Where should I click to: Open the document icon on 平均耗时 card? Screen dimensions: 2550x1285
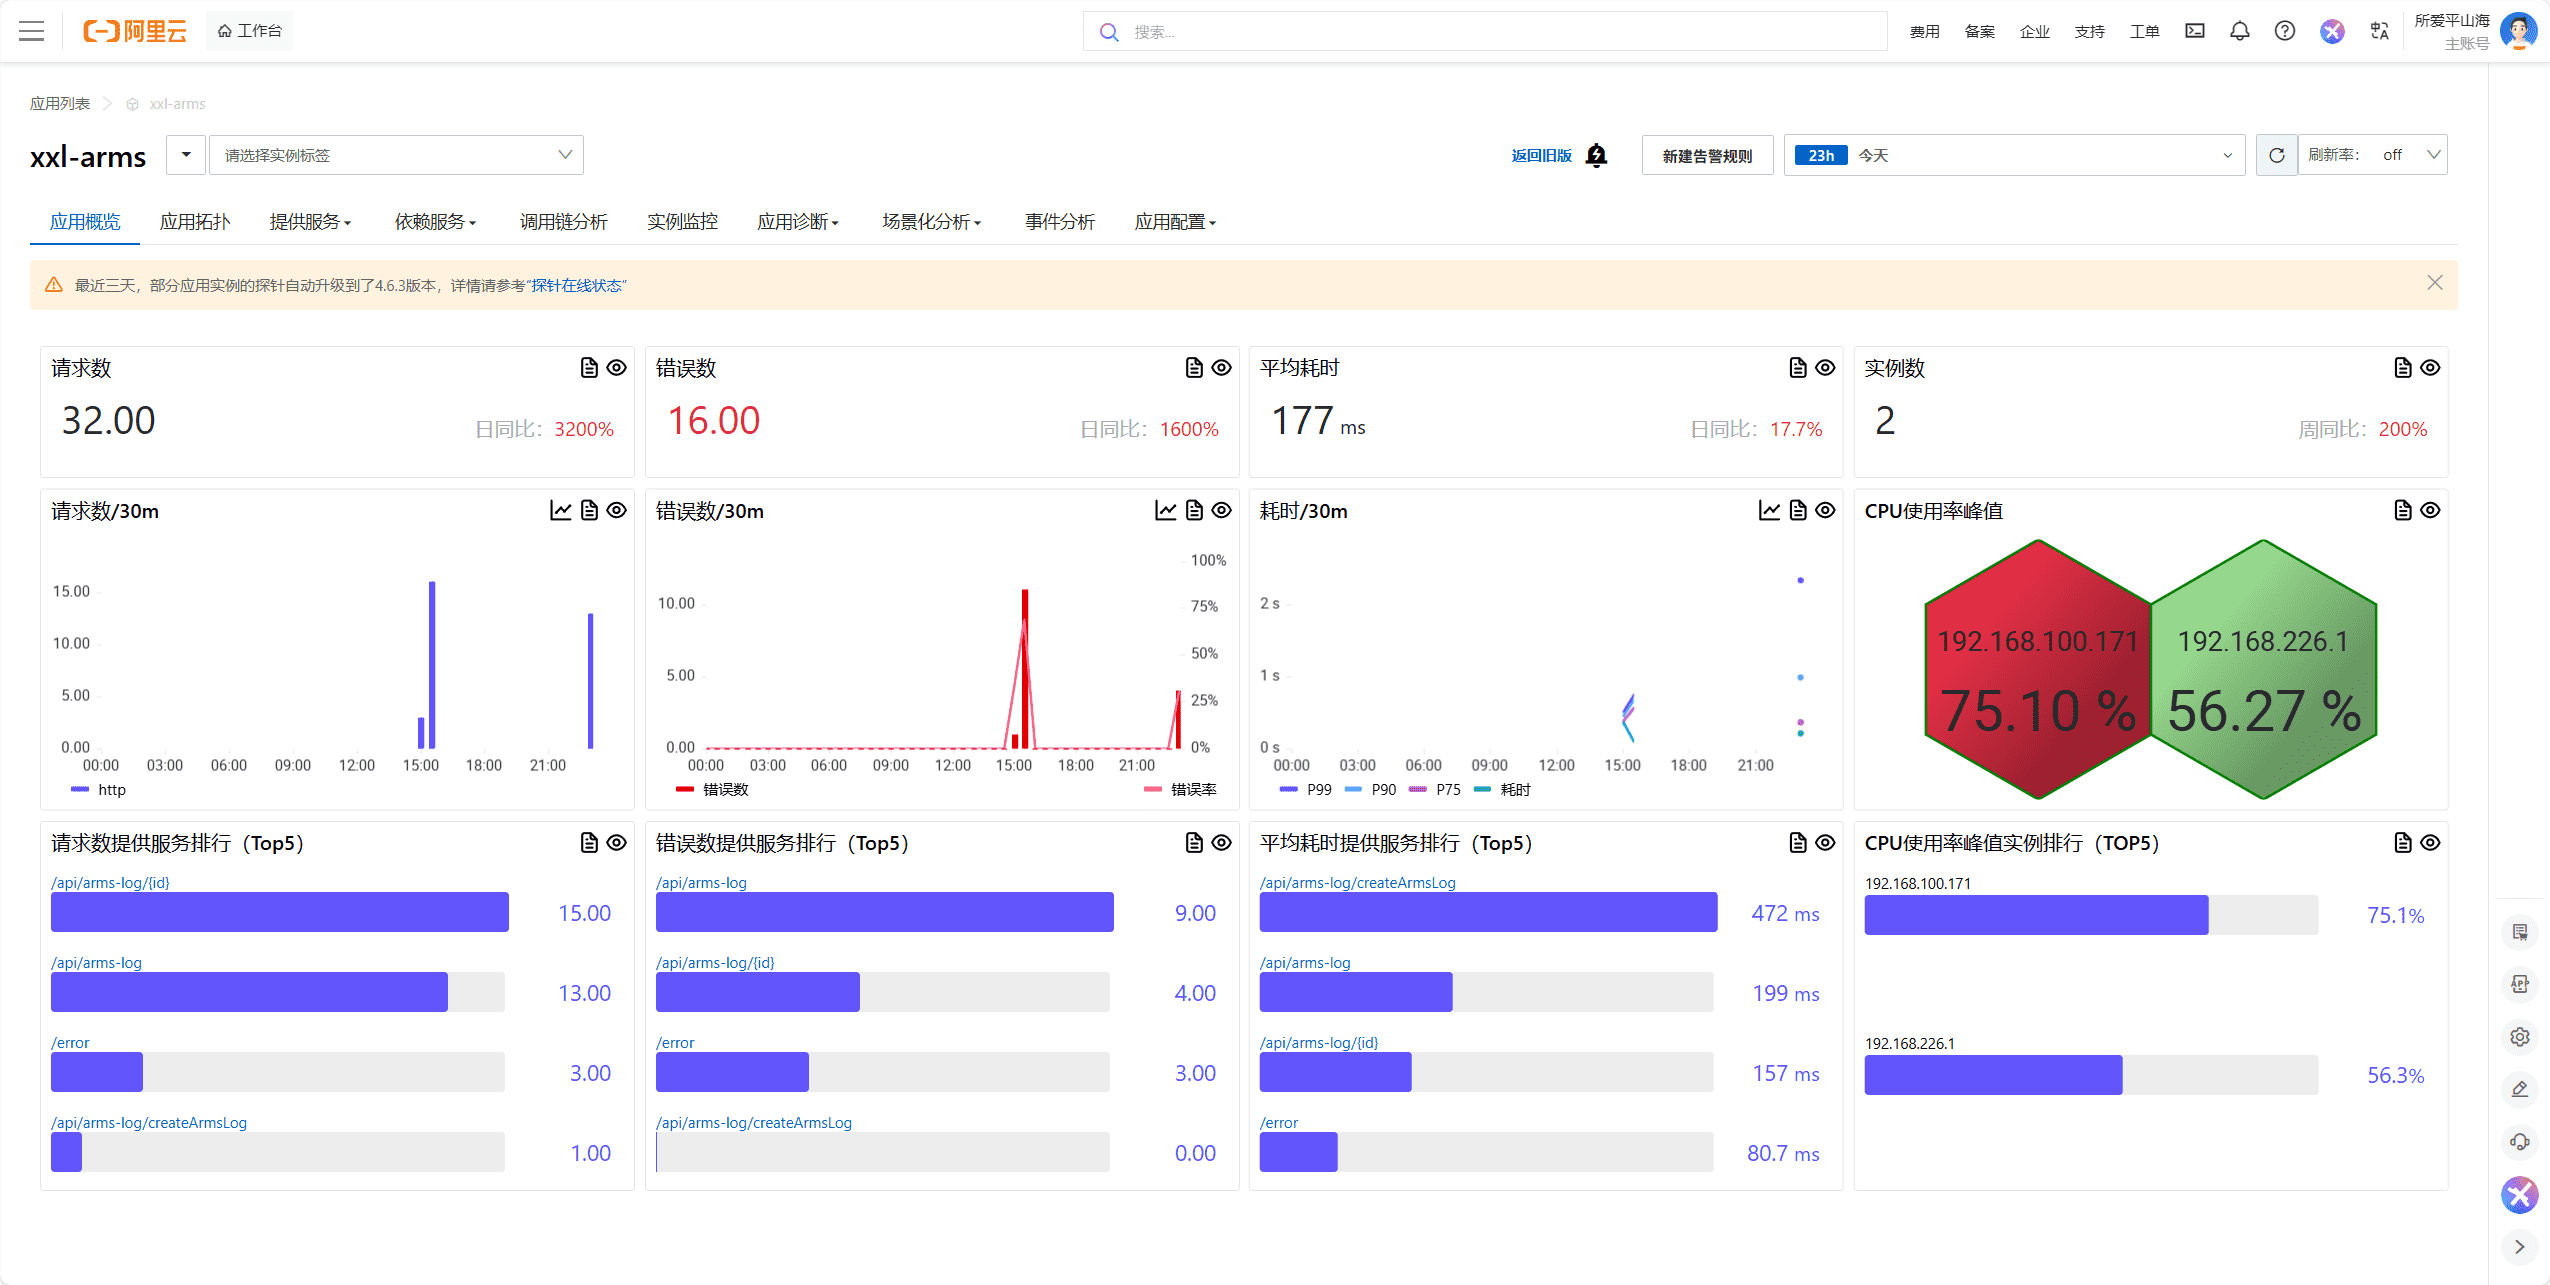coord(1798,368)
